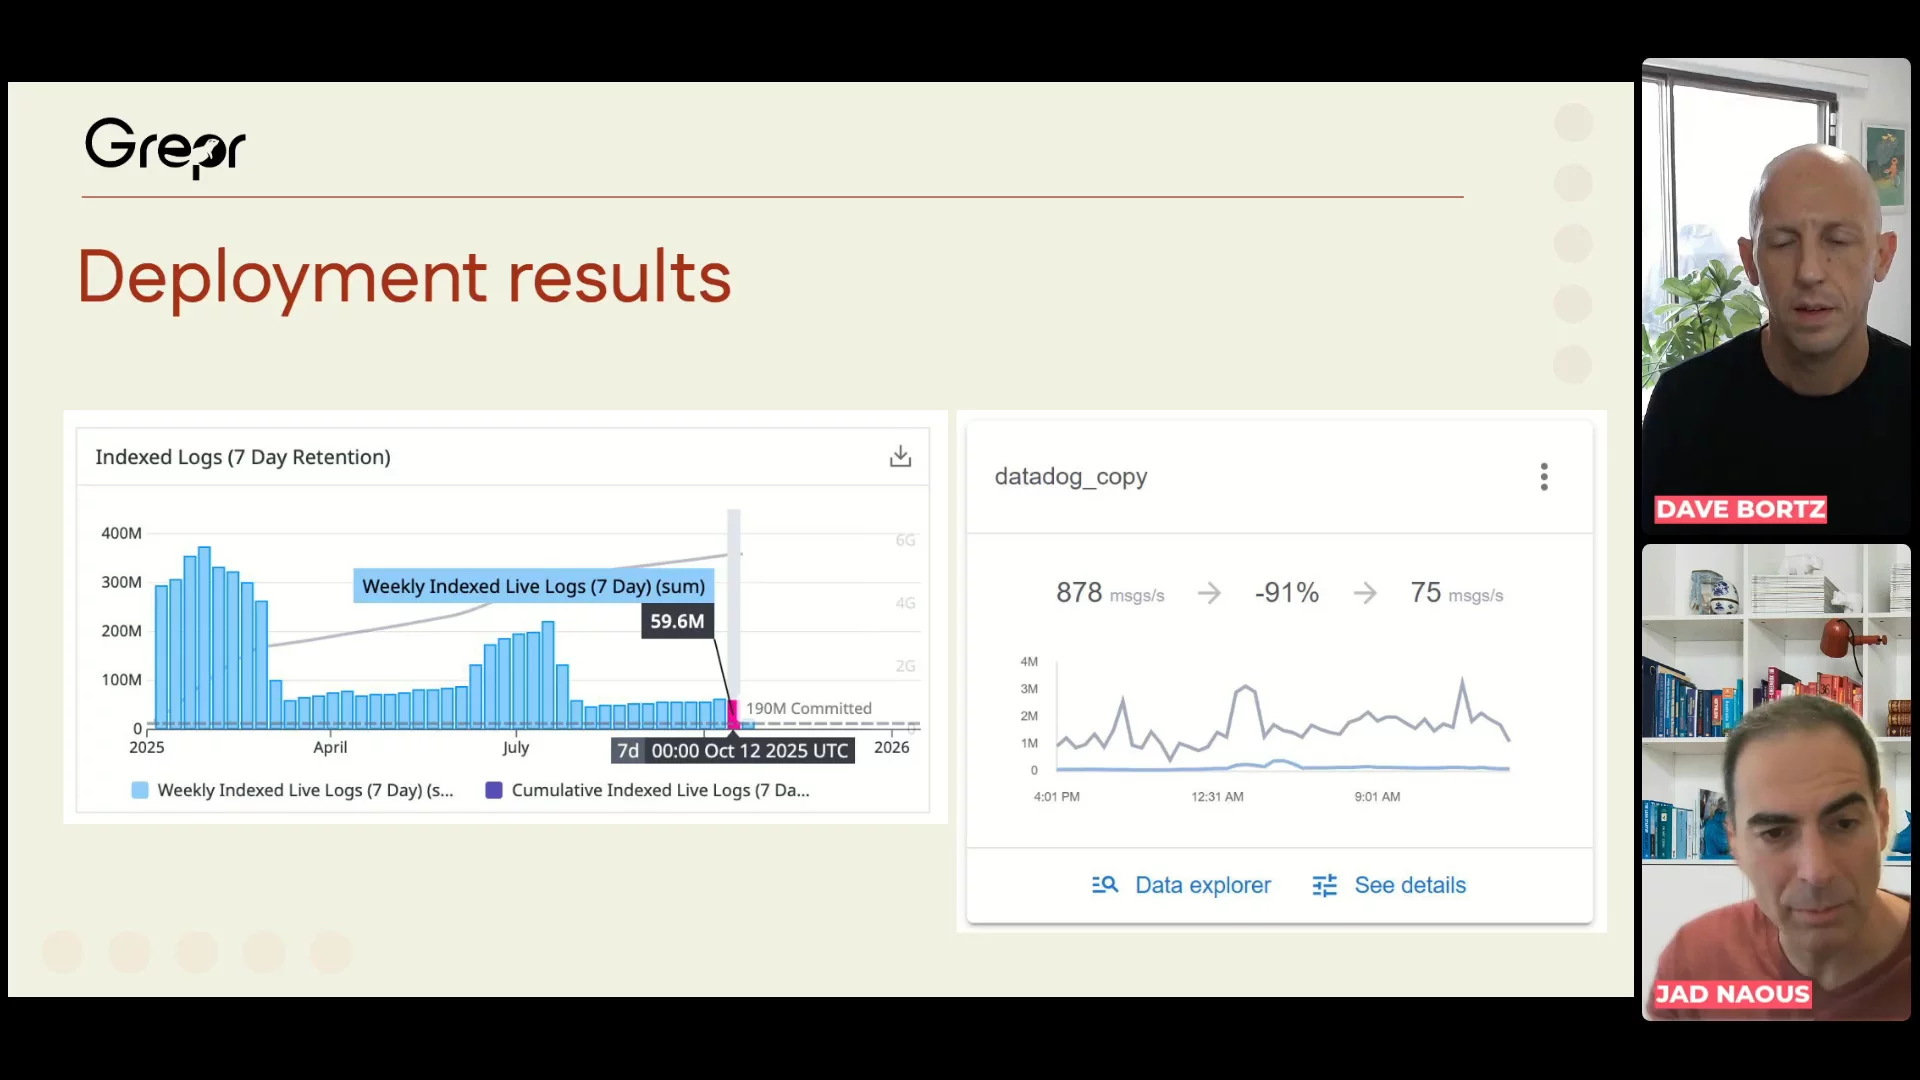Click the right arrow before 75 msgs/s
The height and width of the screenshot is (1080, 1920).
(x=1365, y=594)
